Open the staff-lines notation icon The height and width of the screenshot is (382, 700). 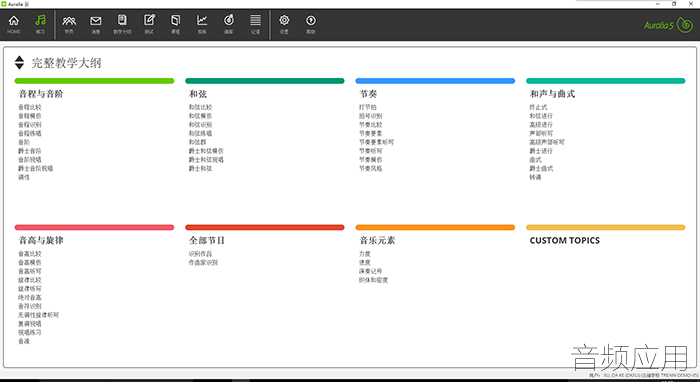click(255, 24)
